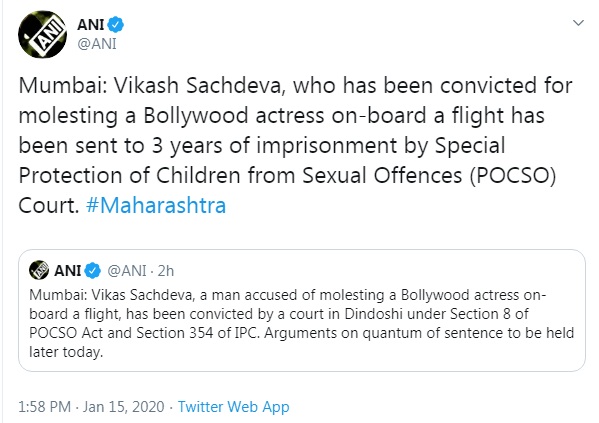This screenshot has height=423, width=599.
Task: Open the 1:58 PM Jan 15, 2020 timestamp
Action: [91, 407]
